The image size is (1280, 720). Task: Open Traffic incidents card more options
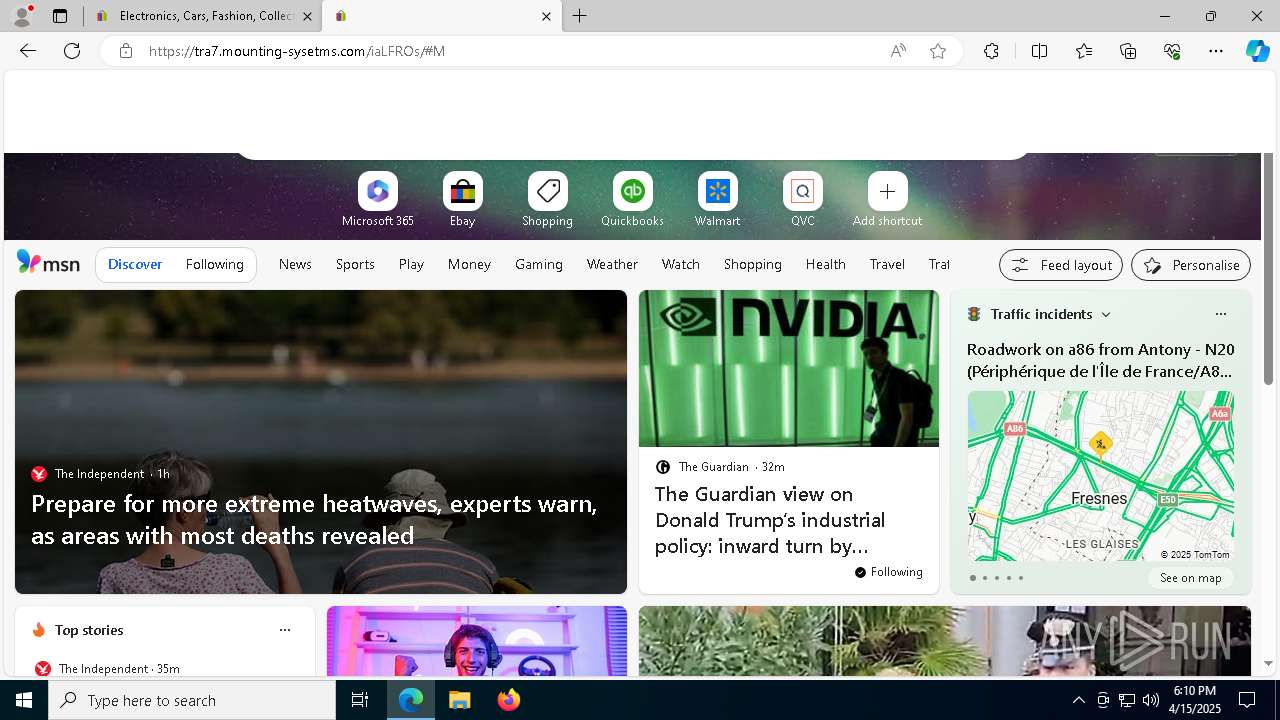[1220, 314]
